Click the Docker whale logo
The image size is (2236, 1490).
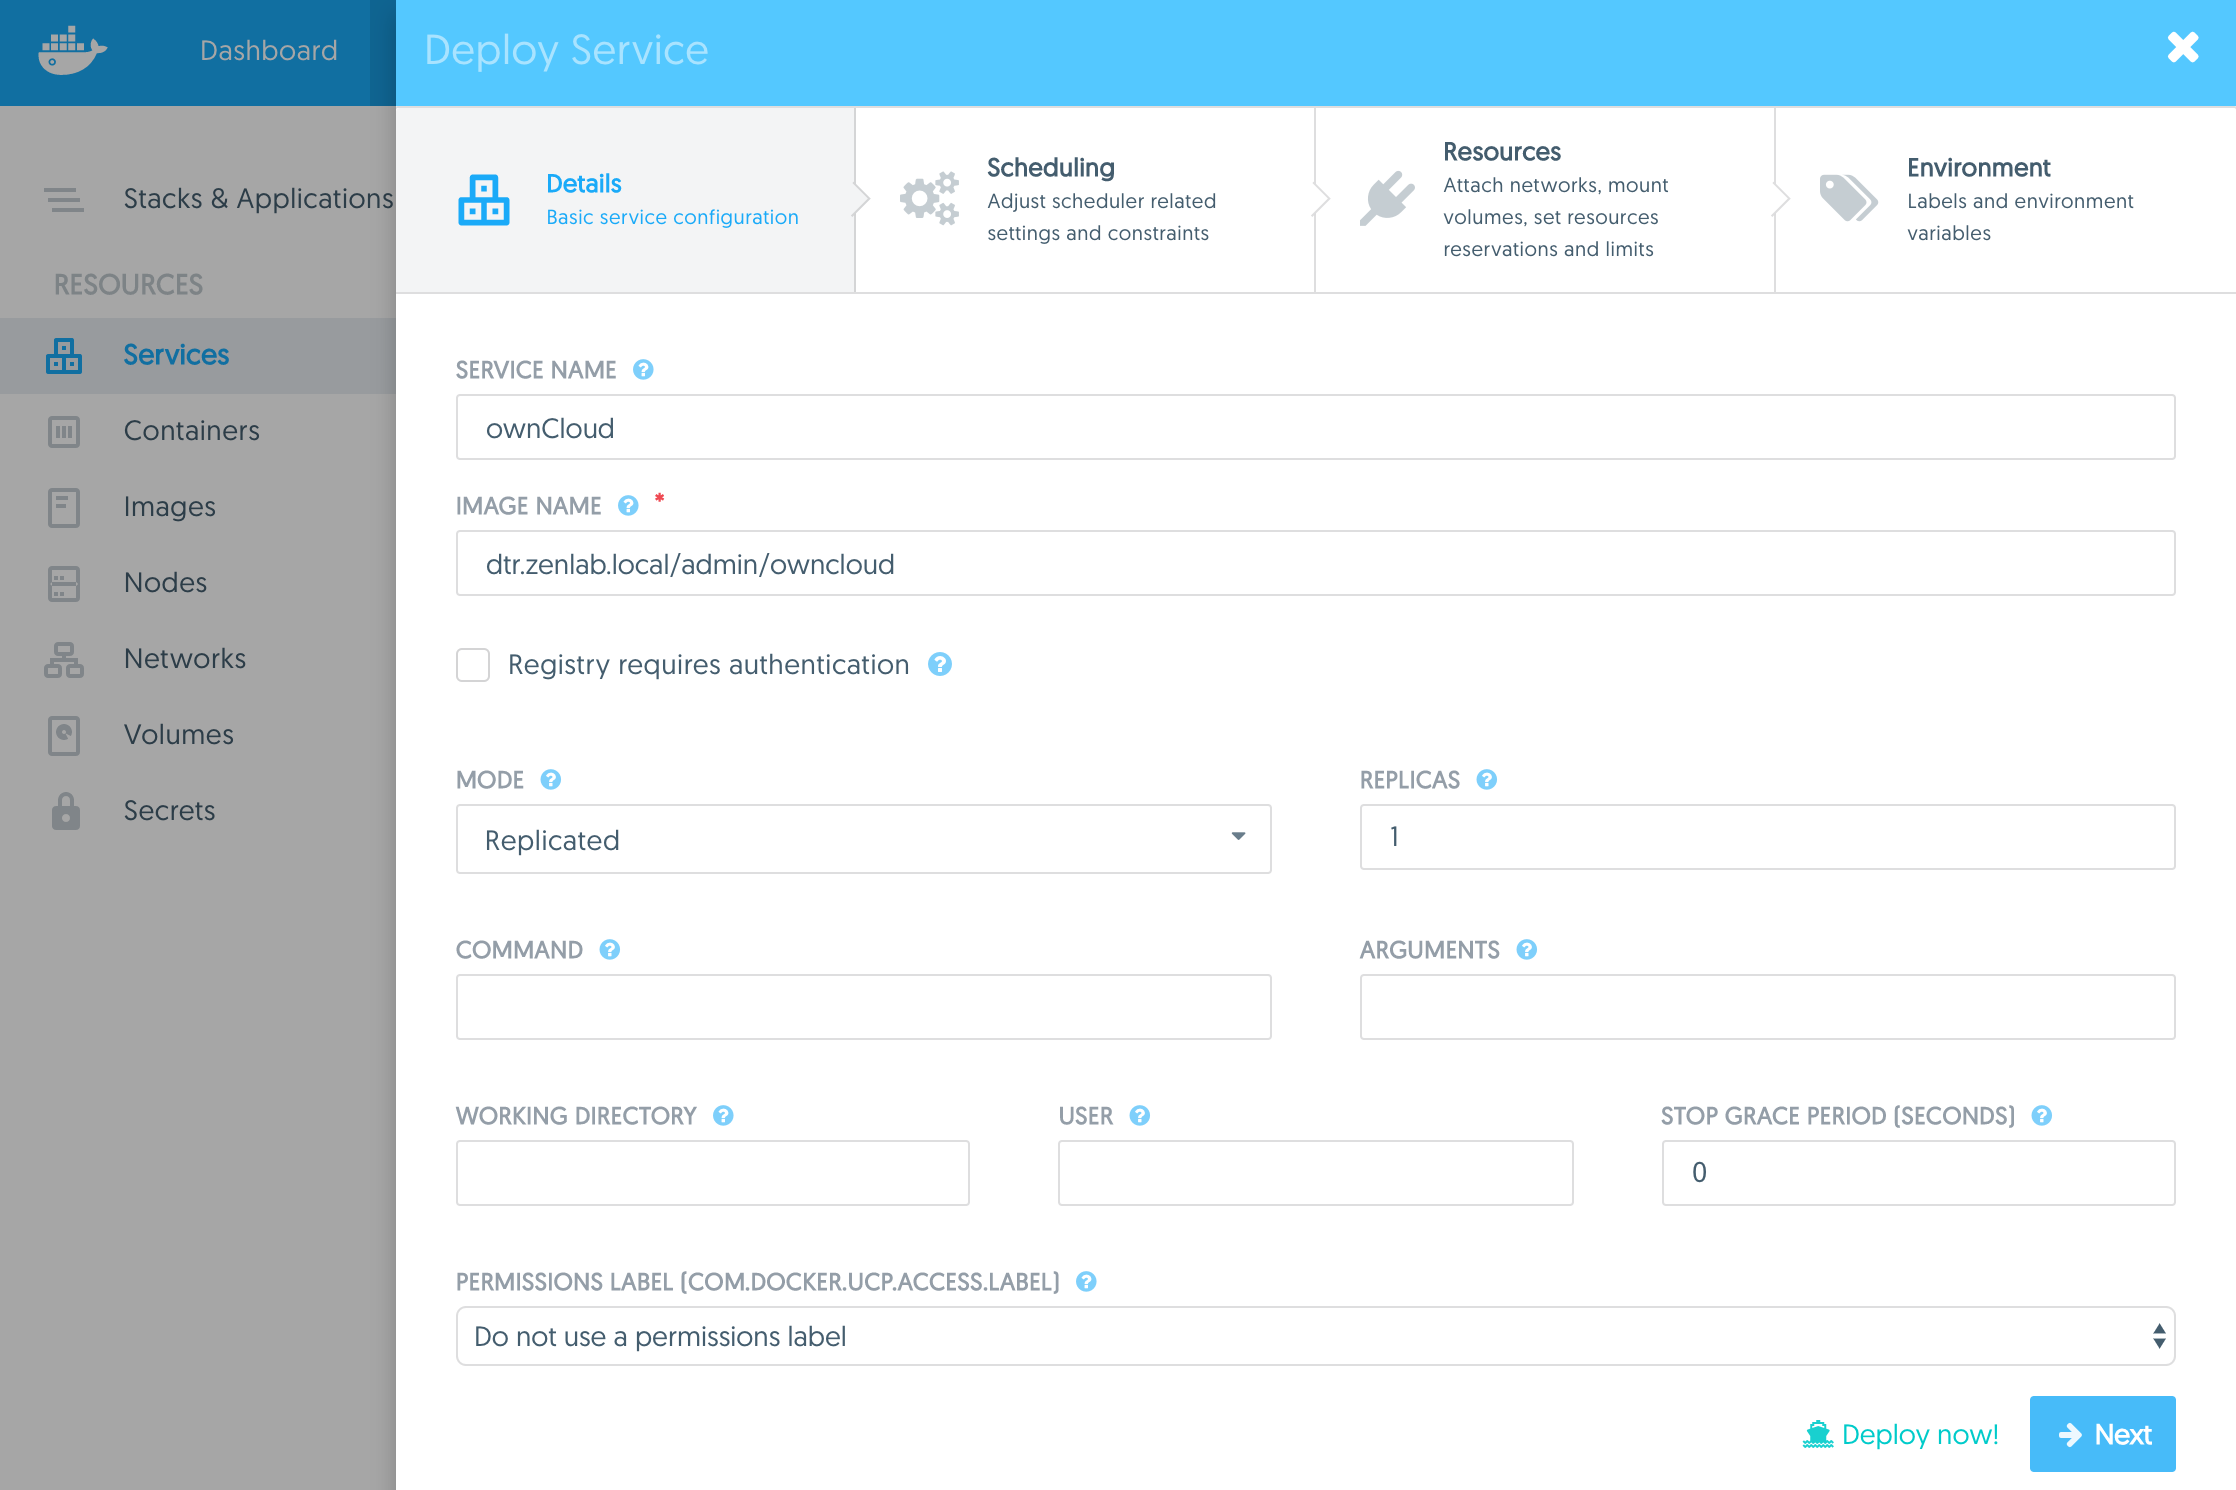pos(72,50)
